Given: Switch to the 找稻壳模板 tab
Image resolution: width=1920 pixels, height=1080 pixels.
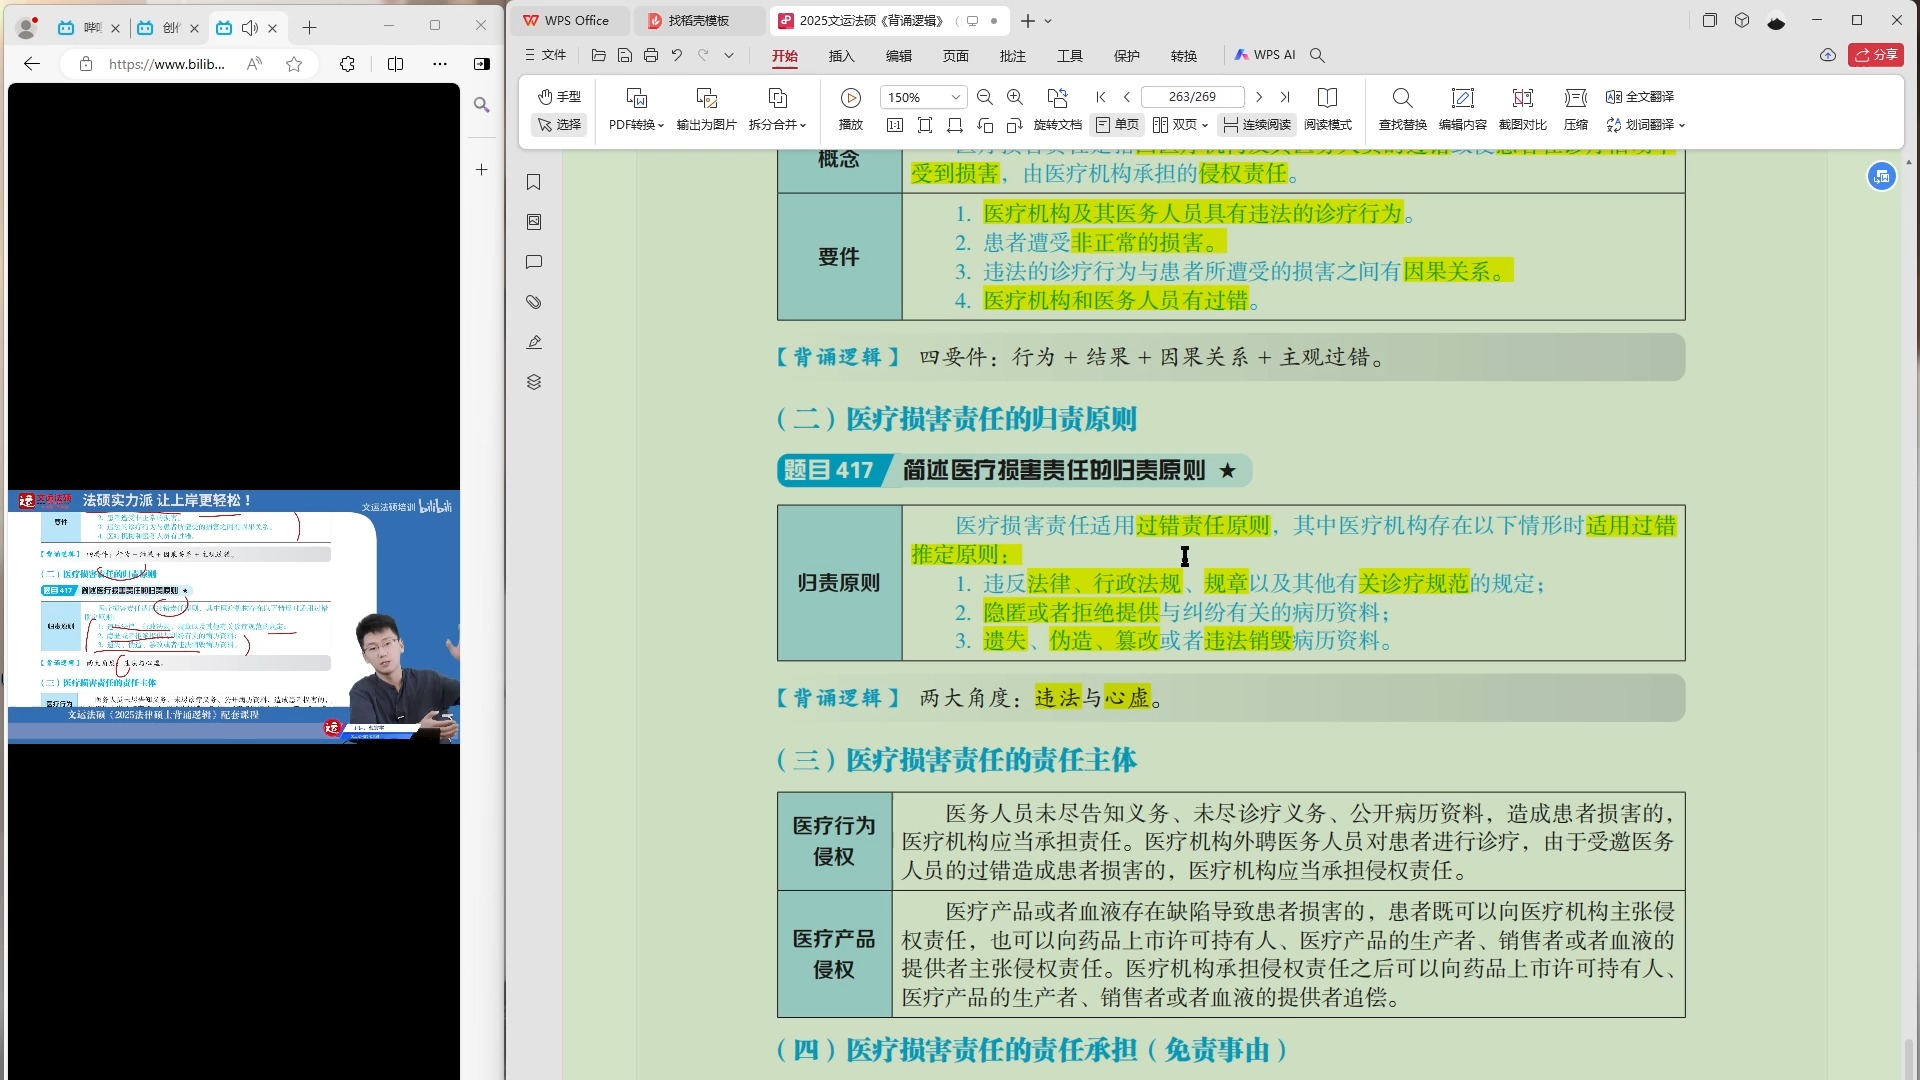Looking at the screenshot, I should click(698, 20).
